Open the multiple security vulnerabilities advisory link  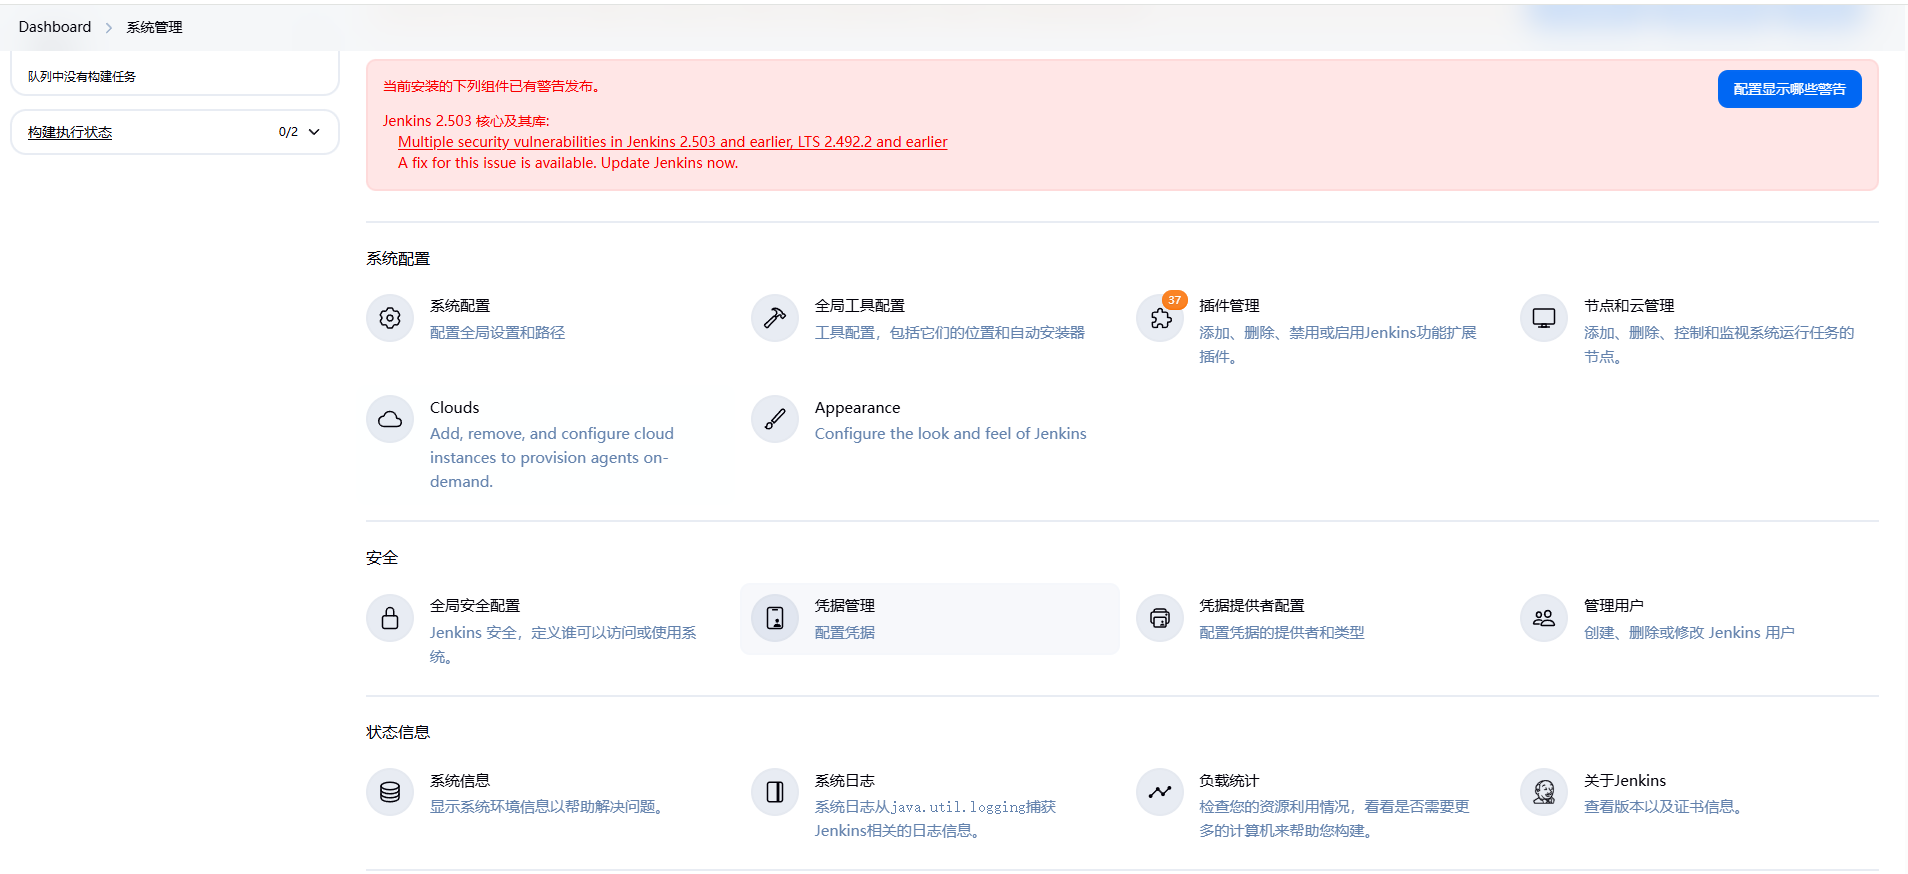(x=673, y=142)
